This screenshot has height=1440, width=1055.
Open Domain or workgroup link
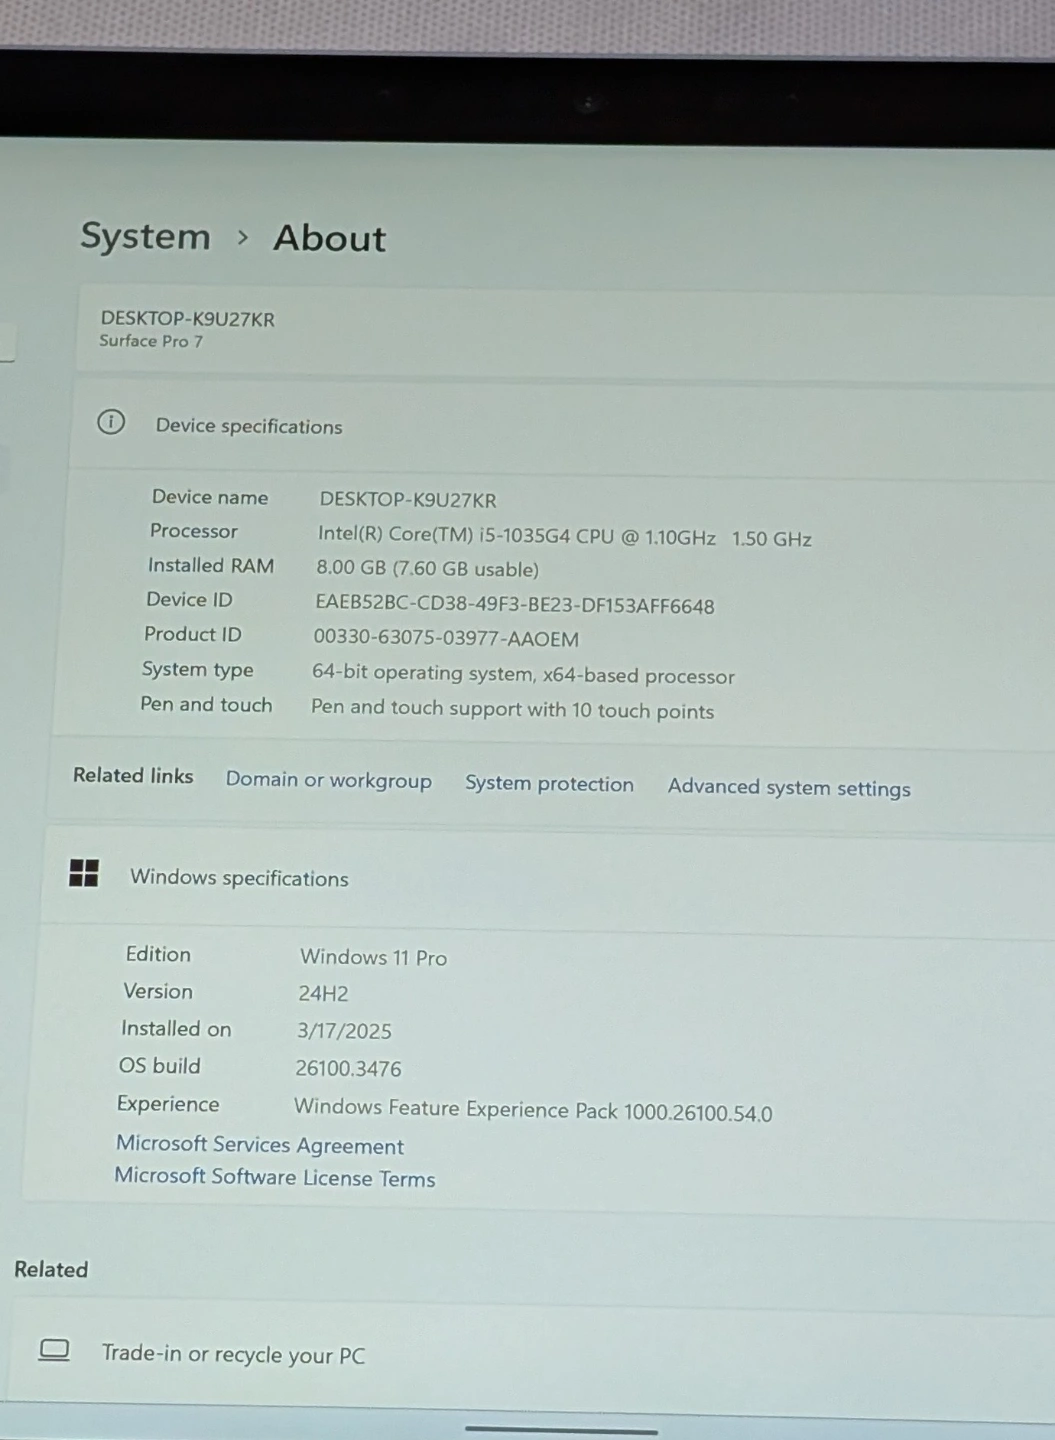coord(329,780)
